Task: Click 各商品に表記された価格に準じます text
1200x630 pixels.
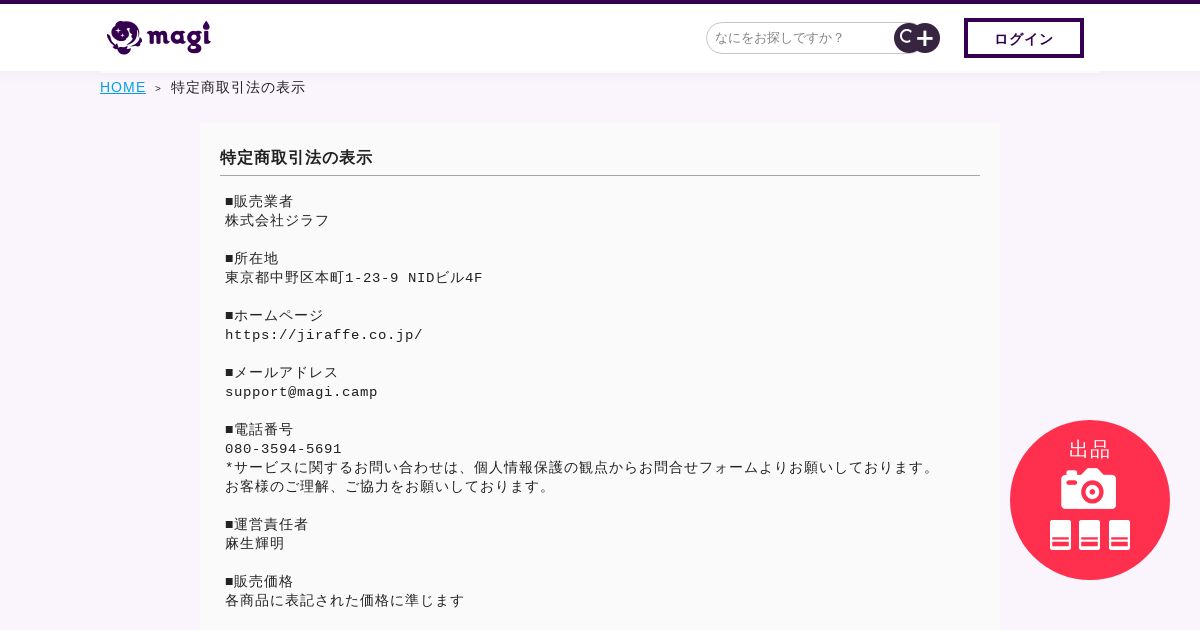Action: pos(345,600)
